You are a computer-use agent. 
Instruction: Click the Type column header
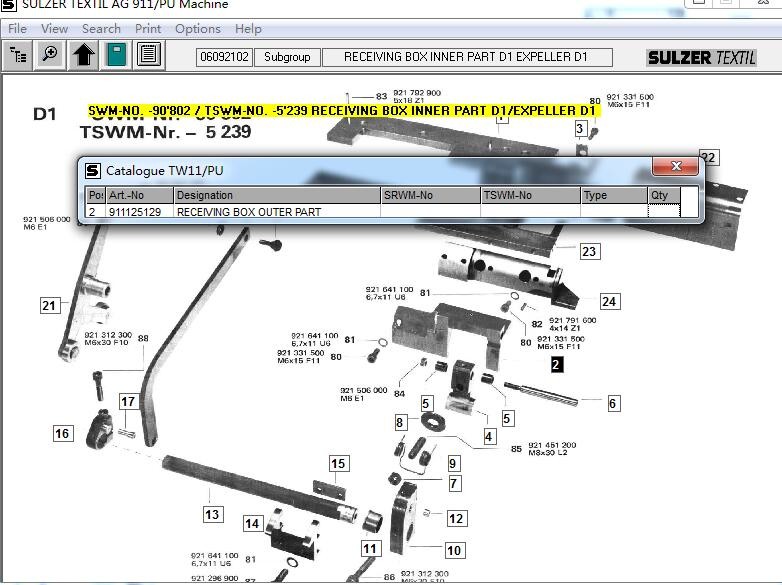[614, 195]
